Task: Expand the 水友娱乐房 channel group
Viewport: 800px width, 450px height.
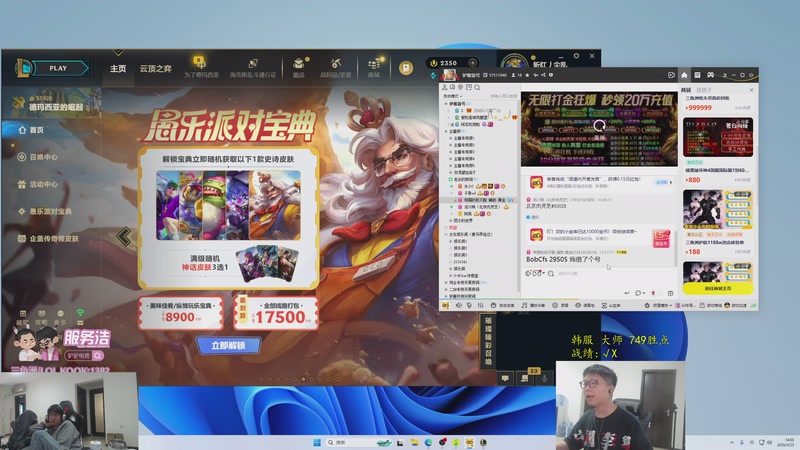Action: point(446,234)
